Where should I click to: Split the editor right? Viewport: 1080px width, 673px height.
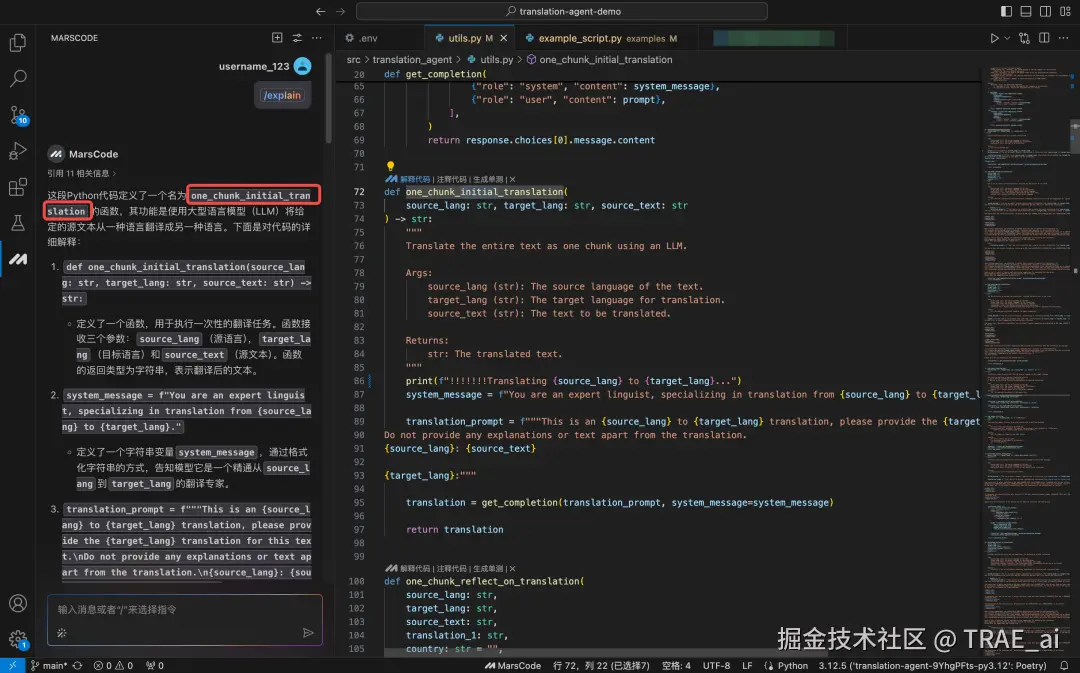1044,39
